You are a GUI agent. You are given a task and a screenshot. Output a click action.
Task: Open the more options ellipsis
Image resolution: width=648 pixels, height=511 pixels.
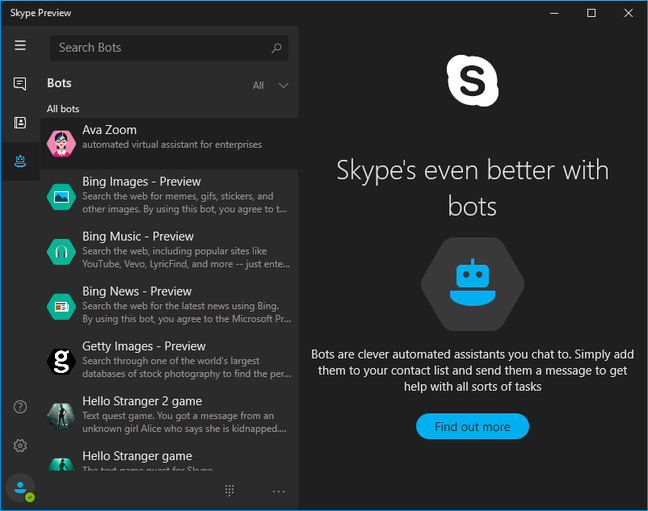279,491
